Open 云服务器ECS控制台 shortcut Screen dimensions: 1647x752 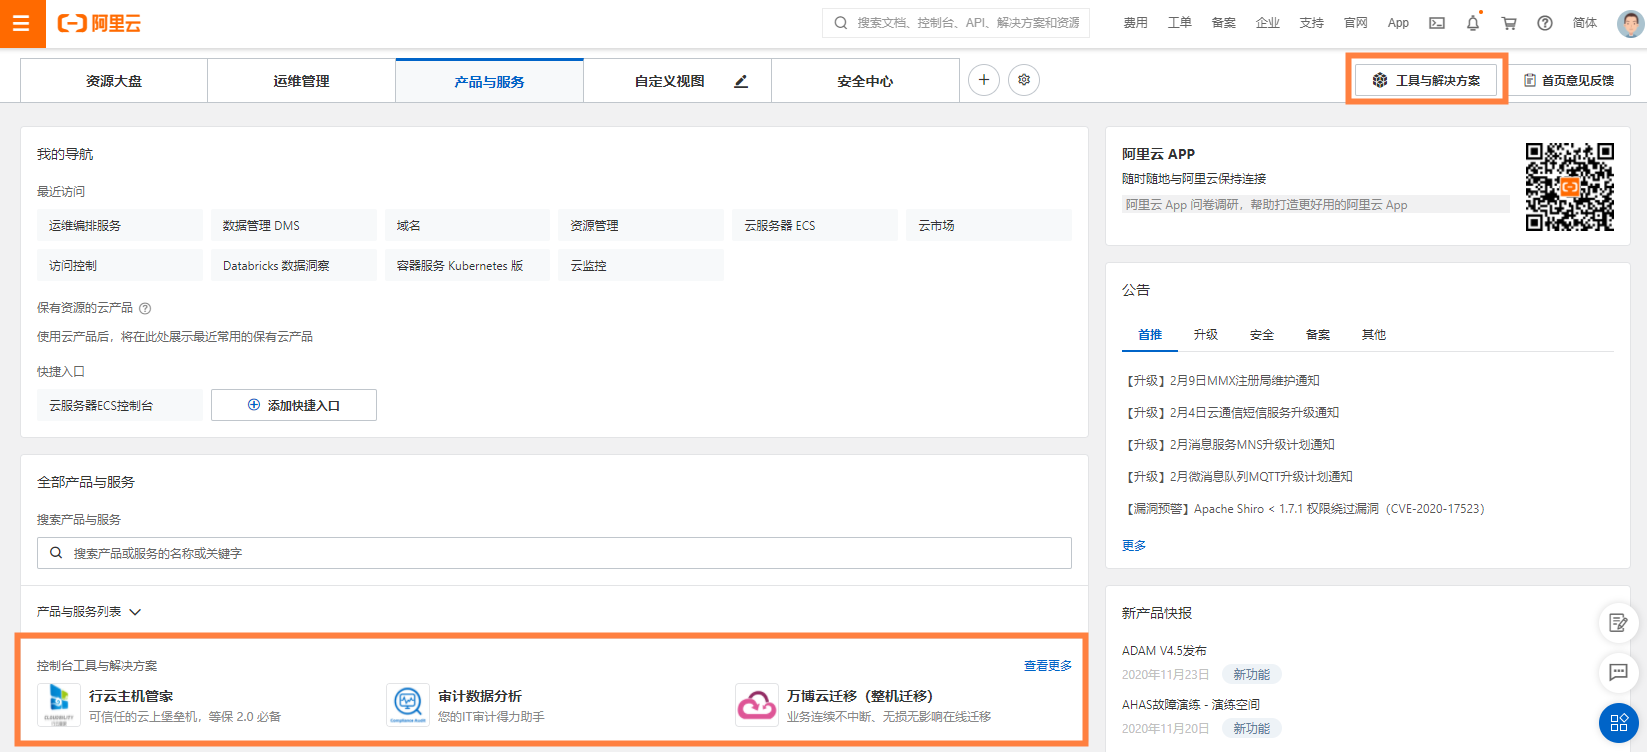pos(120,405)
